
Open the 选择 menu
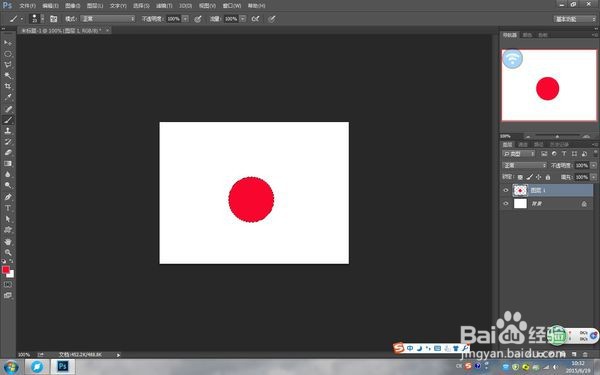pyautogui.click(x=141, y=6)
